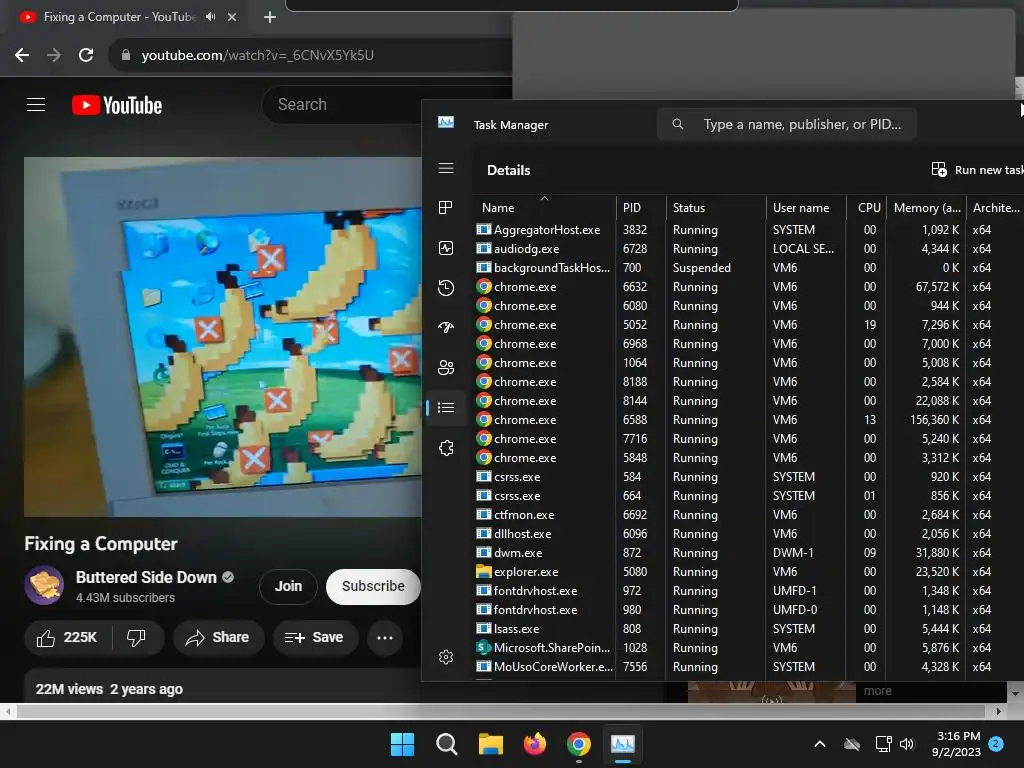The width and height of the screenshot is (1024, 768).
Task: Open Task Manager settings gear
Action: coord(446,657)
